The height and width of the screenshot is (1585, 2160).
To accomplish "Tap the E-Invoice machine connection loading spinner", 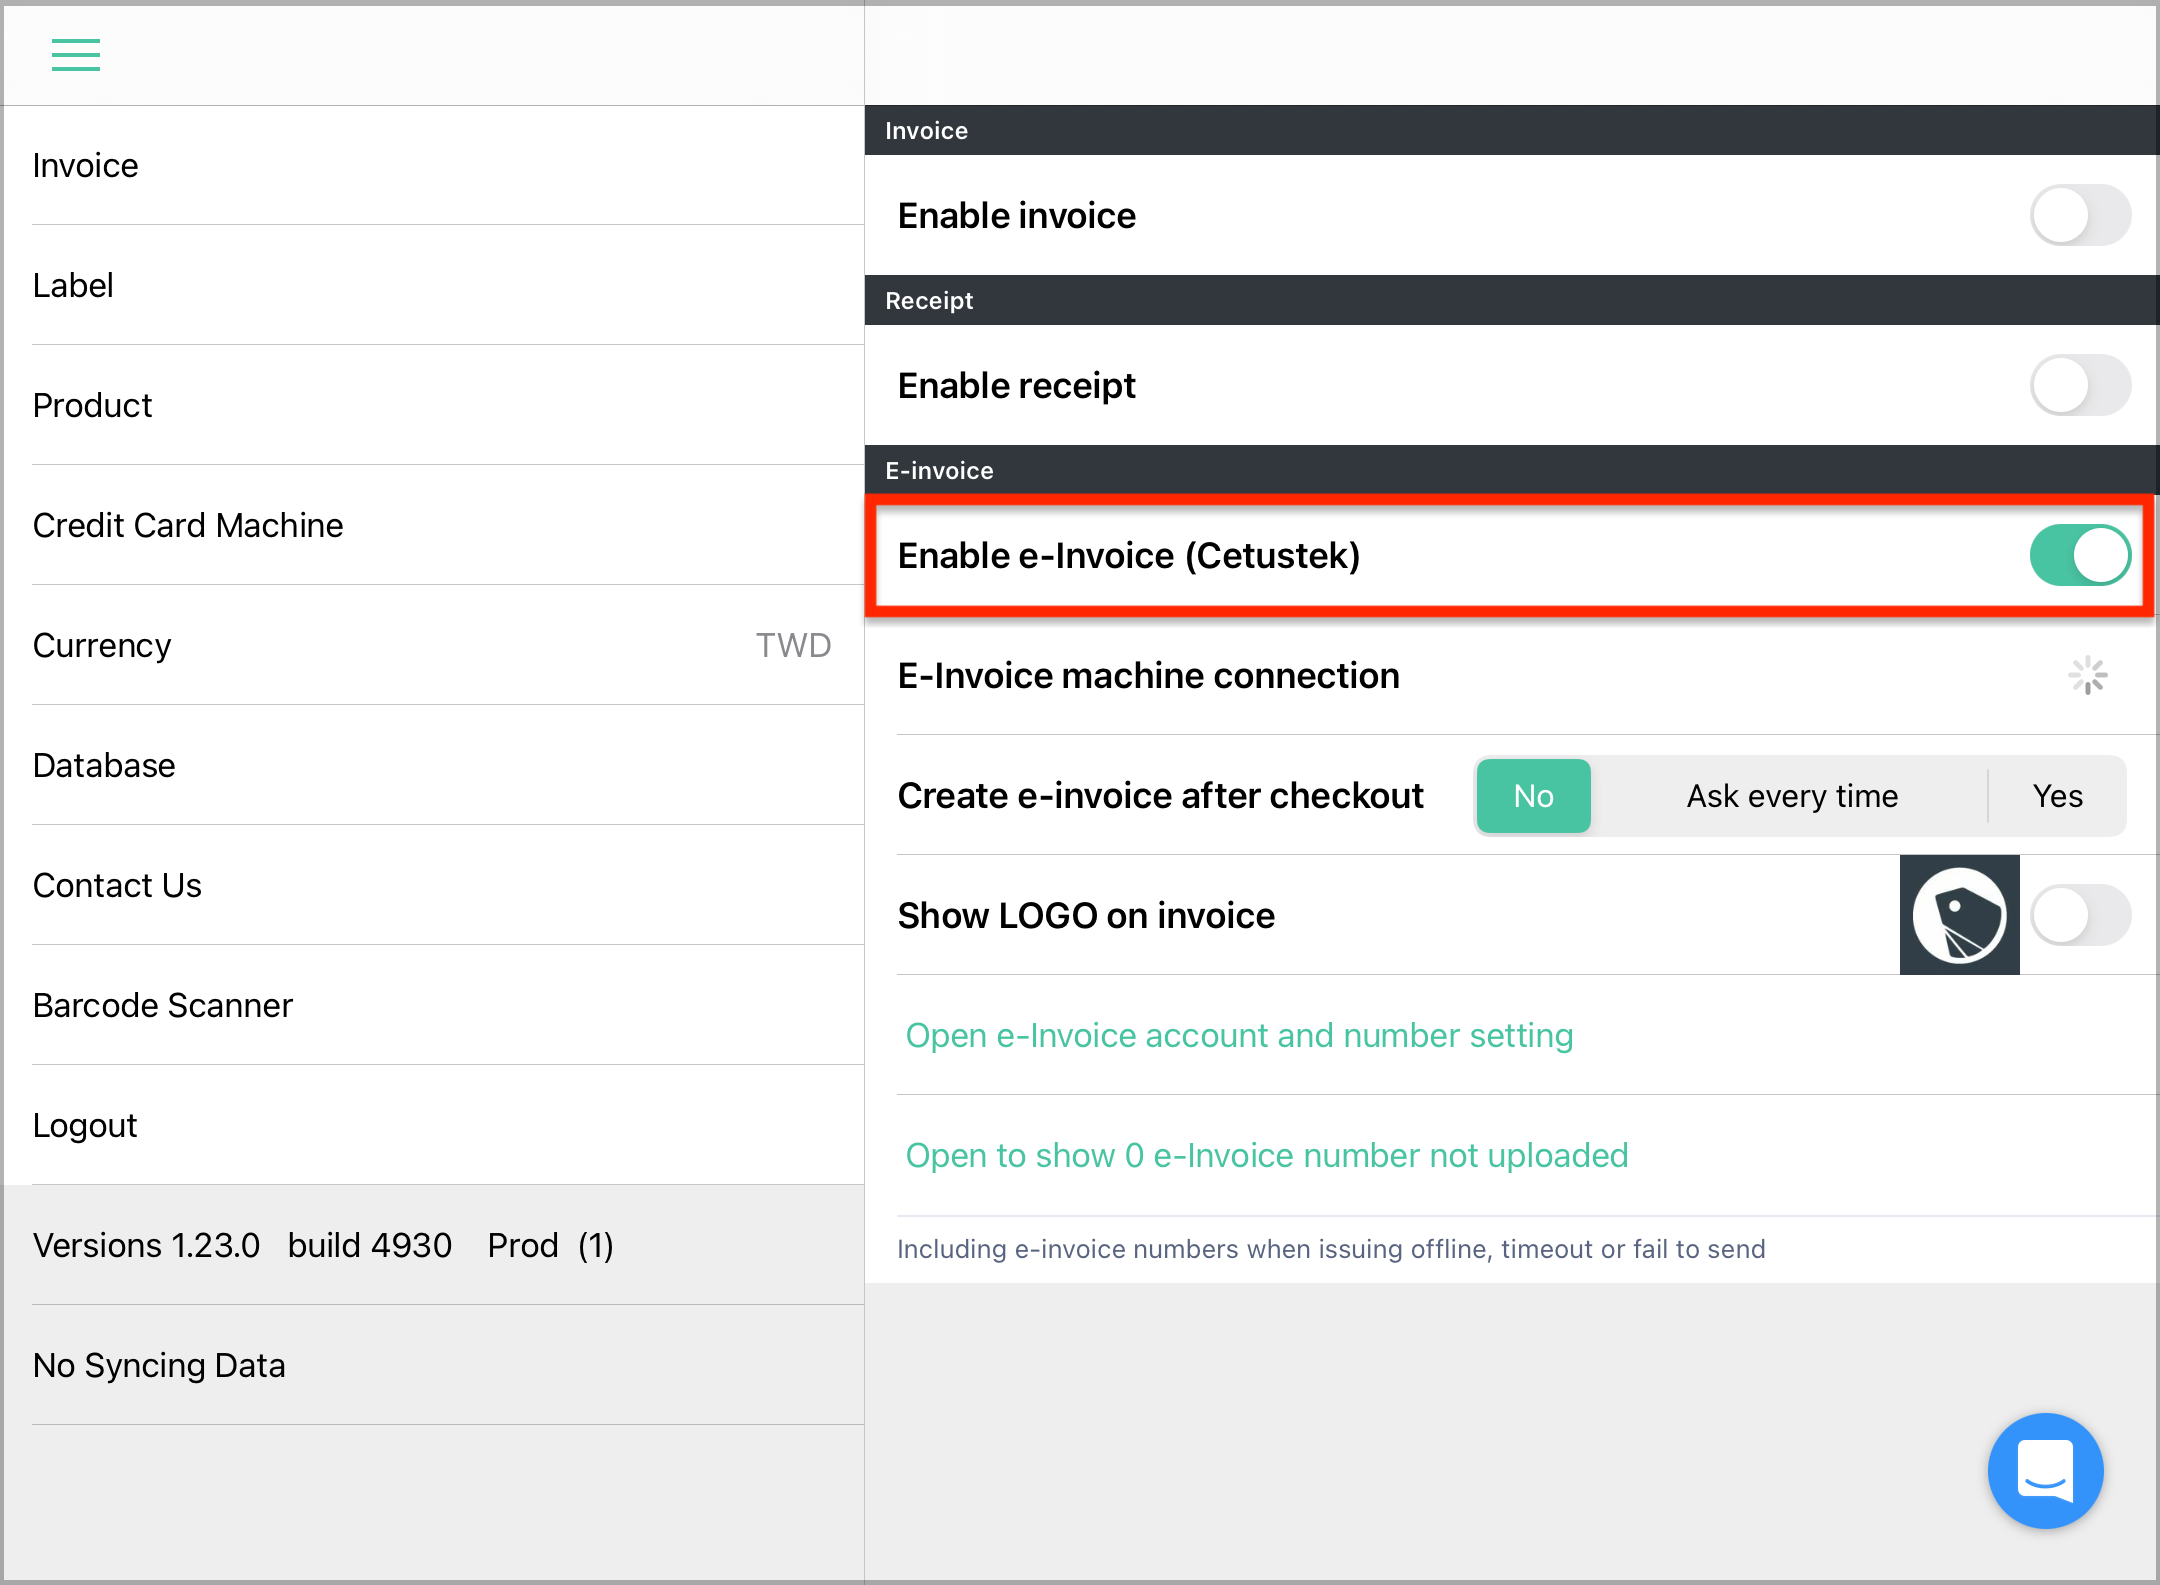I will (2088, 675).
